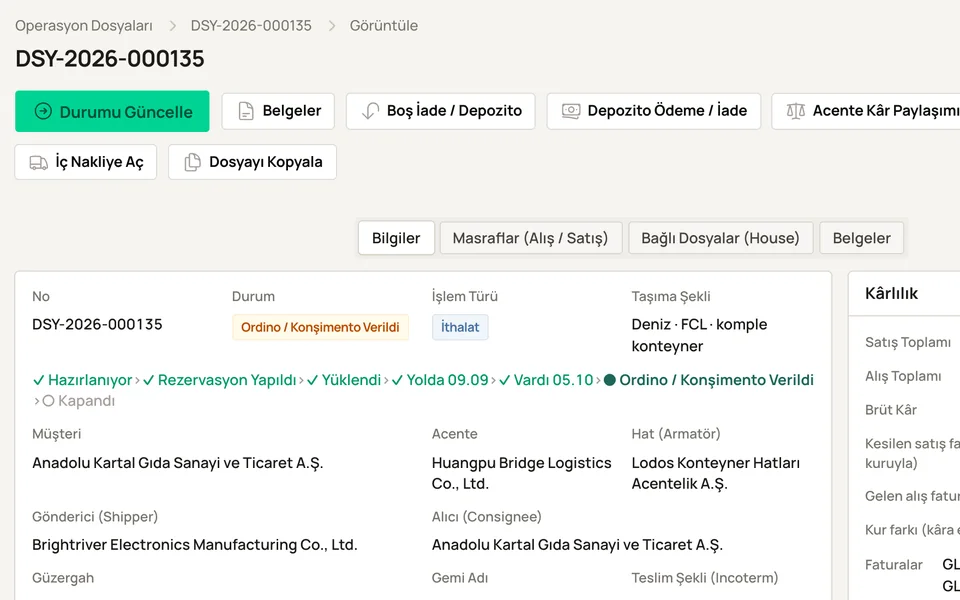Image resolution: width=960 pixels, height=600 pixels.
Task: Go to the Operasyon Dosyaları breadcrumb
Action: point(84,26)
